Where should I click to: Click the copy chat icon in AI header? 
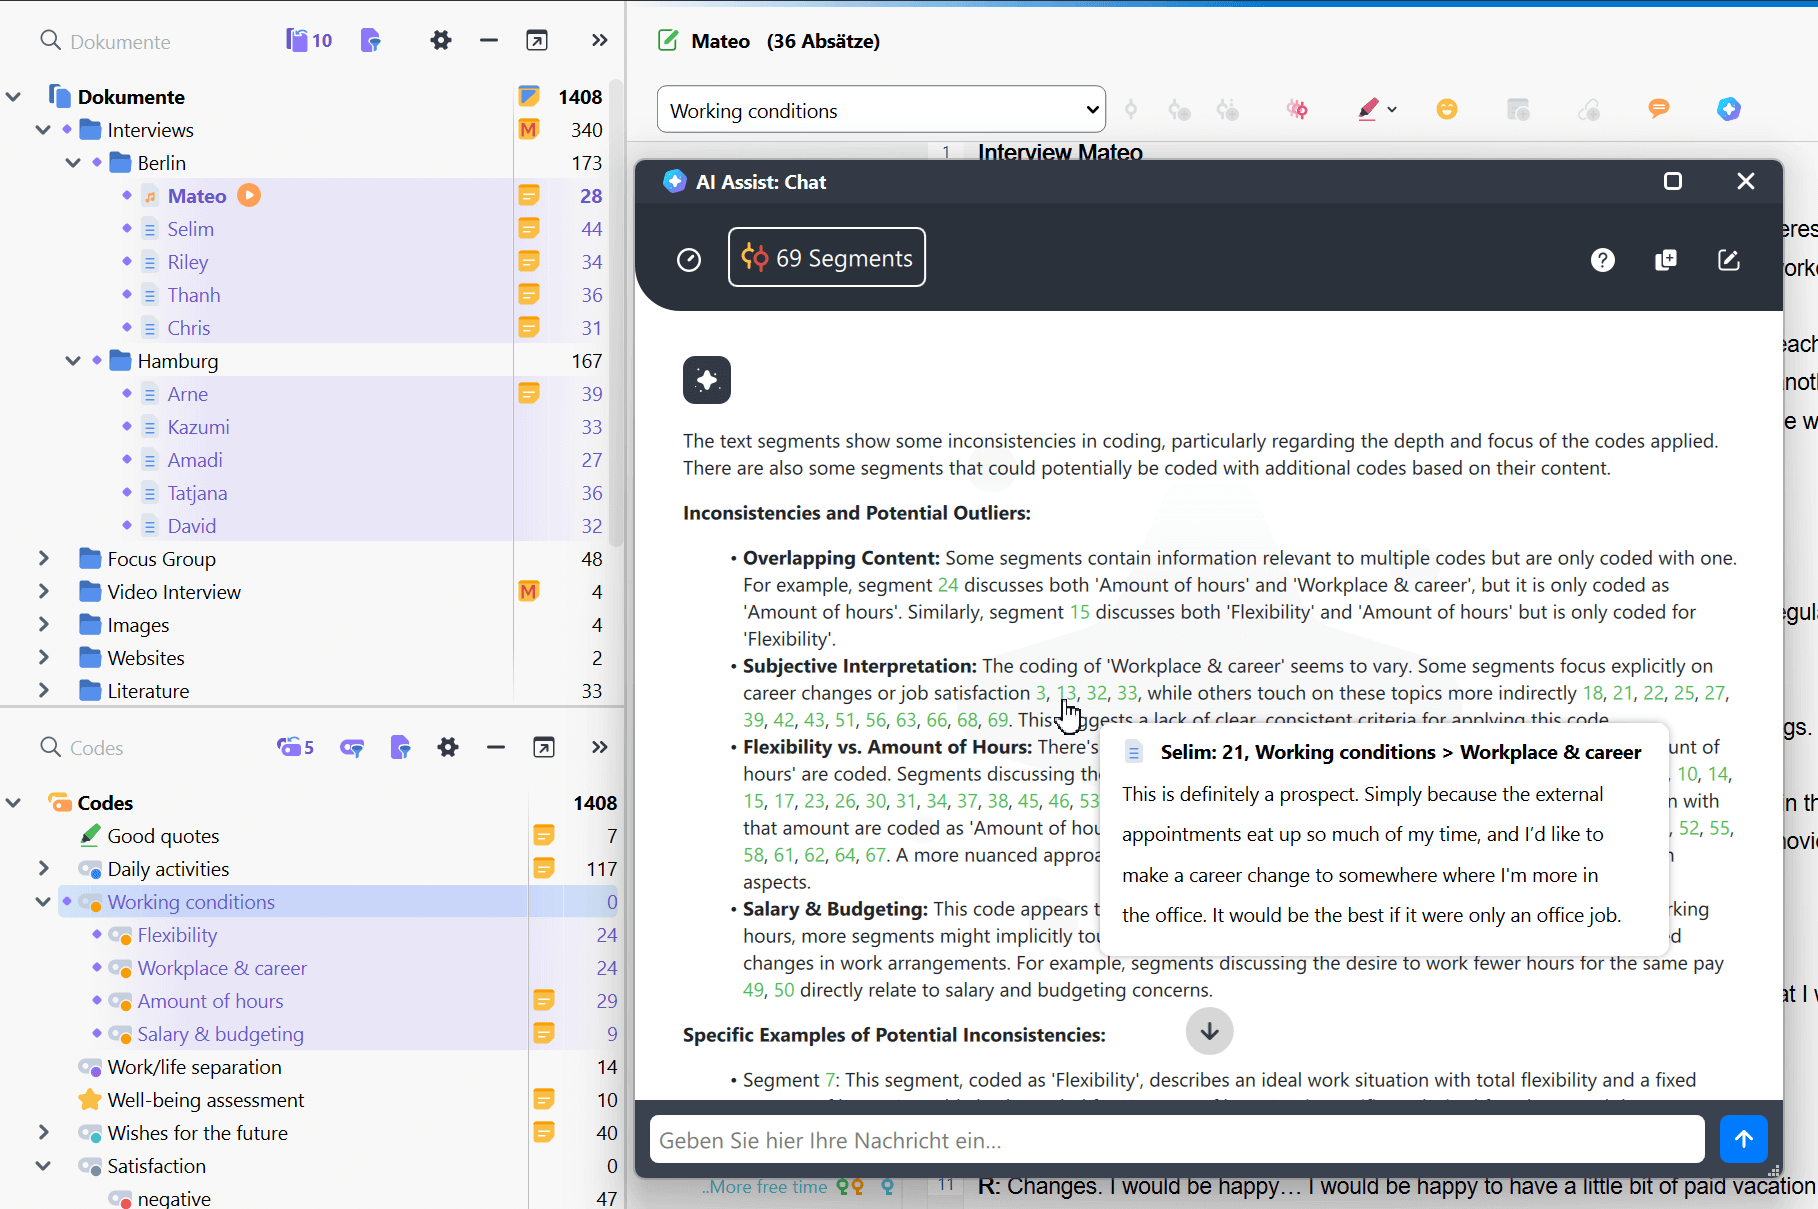point(1665,260)
